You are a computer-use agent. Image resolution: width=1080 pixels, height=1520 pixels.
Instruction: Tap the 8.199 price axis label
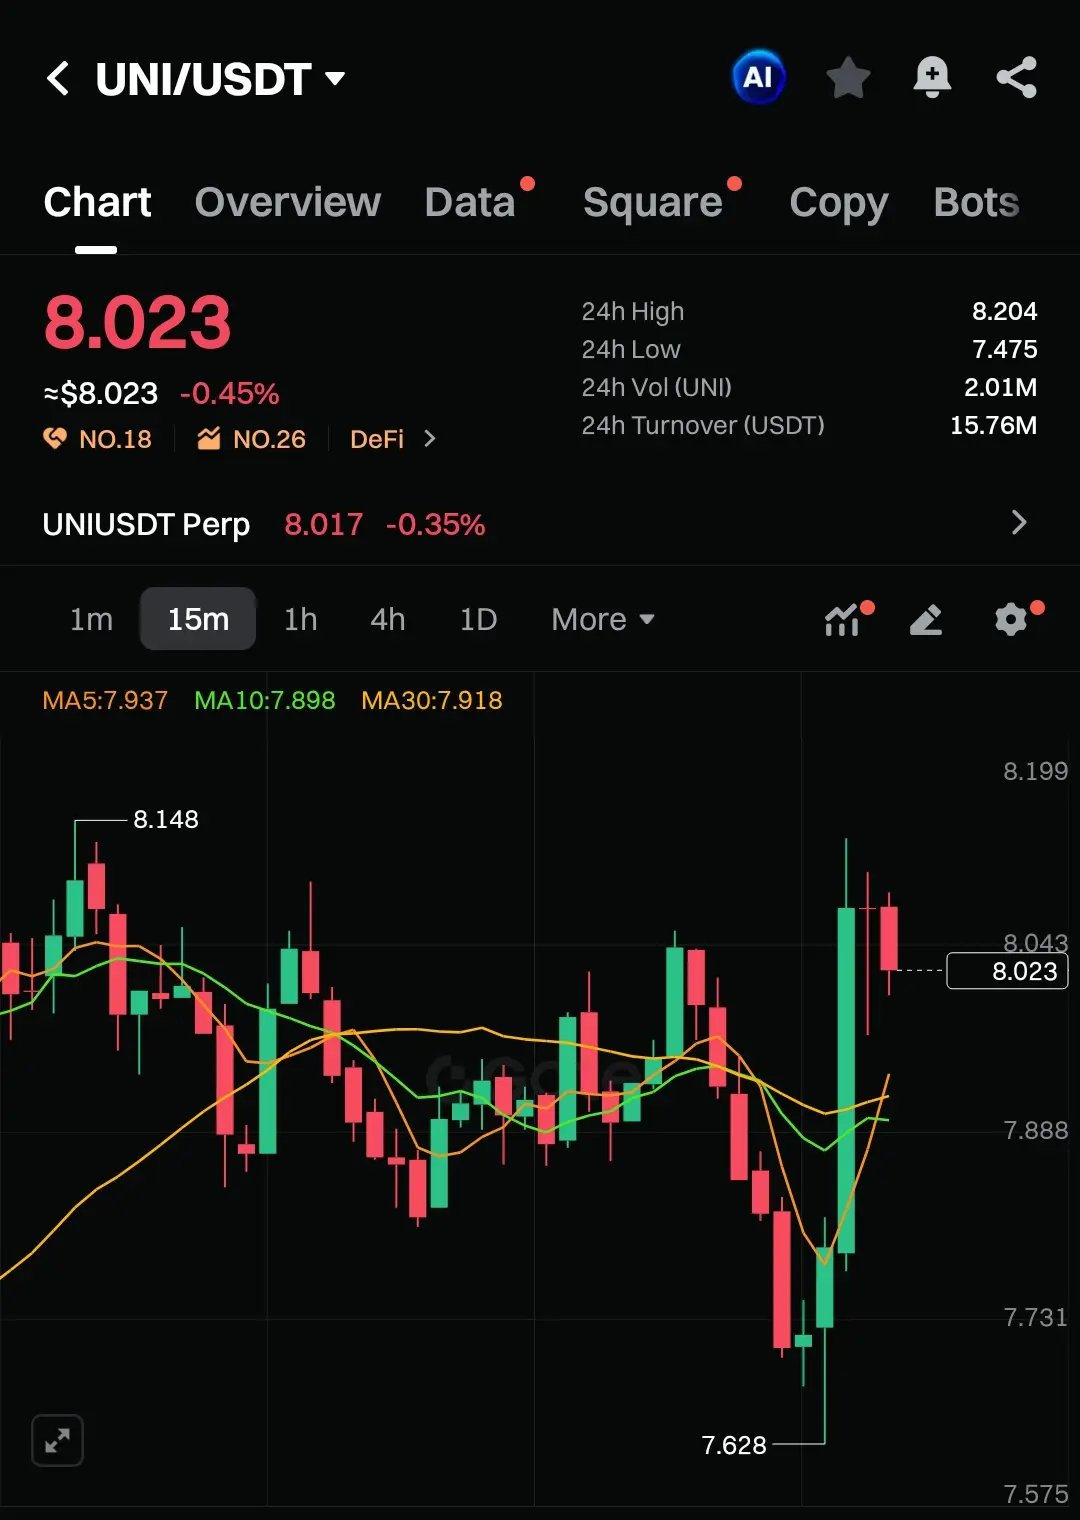(x=1036, y=771)
